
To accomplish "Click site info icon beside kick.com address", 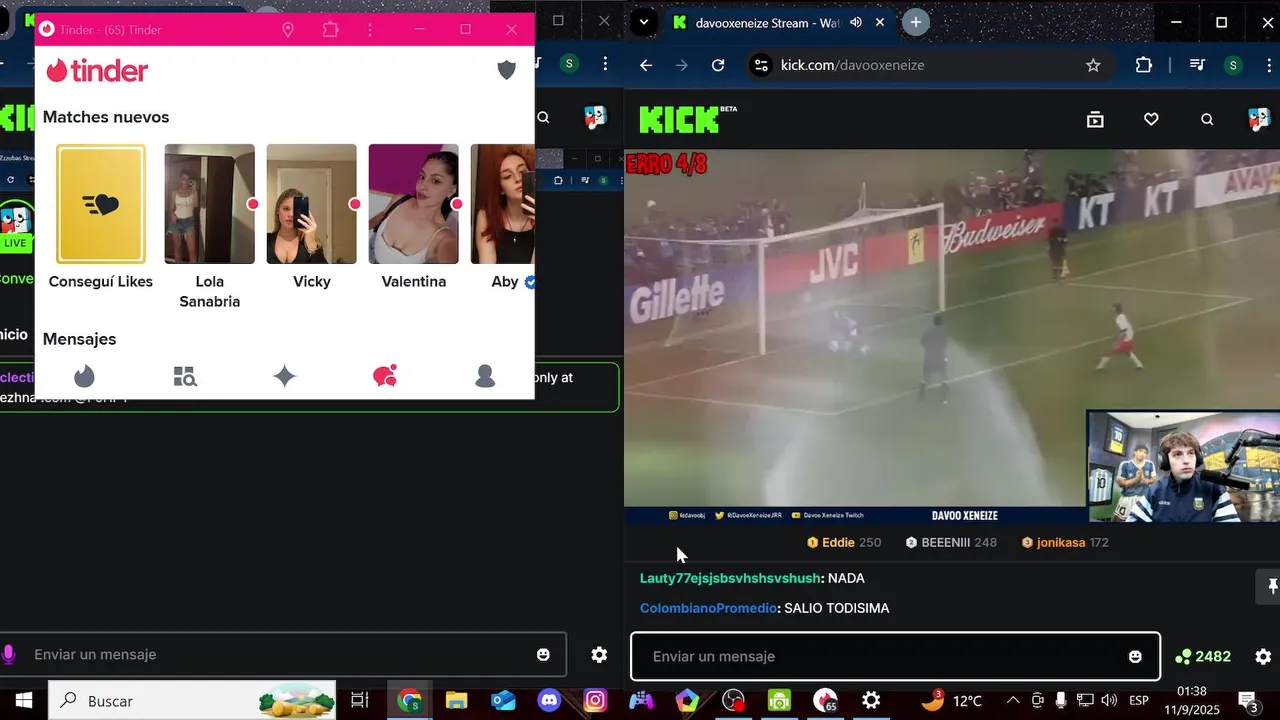I will pyautogui.click(x=761, y=65).
